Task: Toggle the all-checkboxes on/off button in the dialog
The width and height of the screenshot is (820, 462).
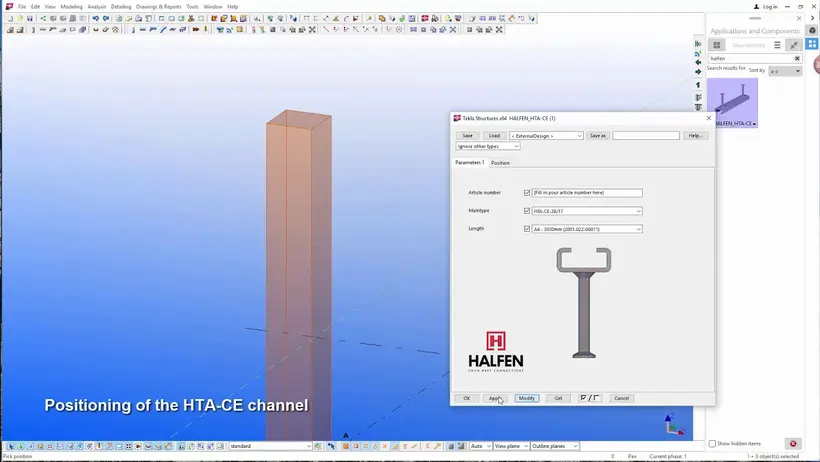Action: (589, 398)
